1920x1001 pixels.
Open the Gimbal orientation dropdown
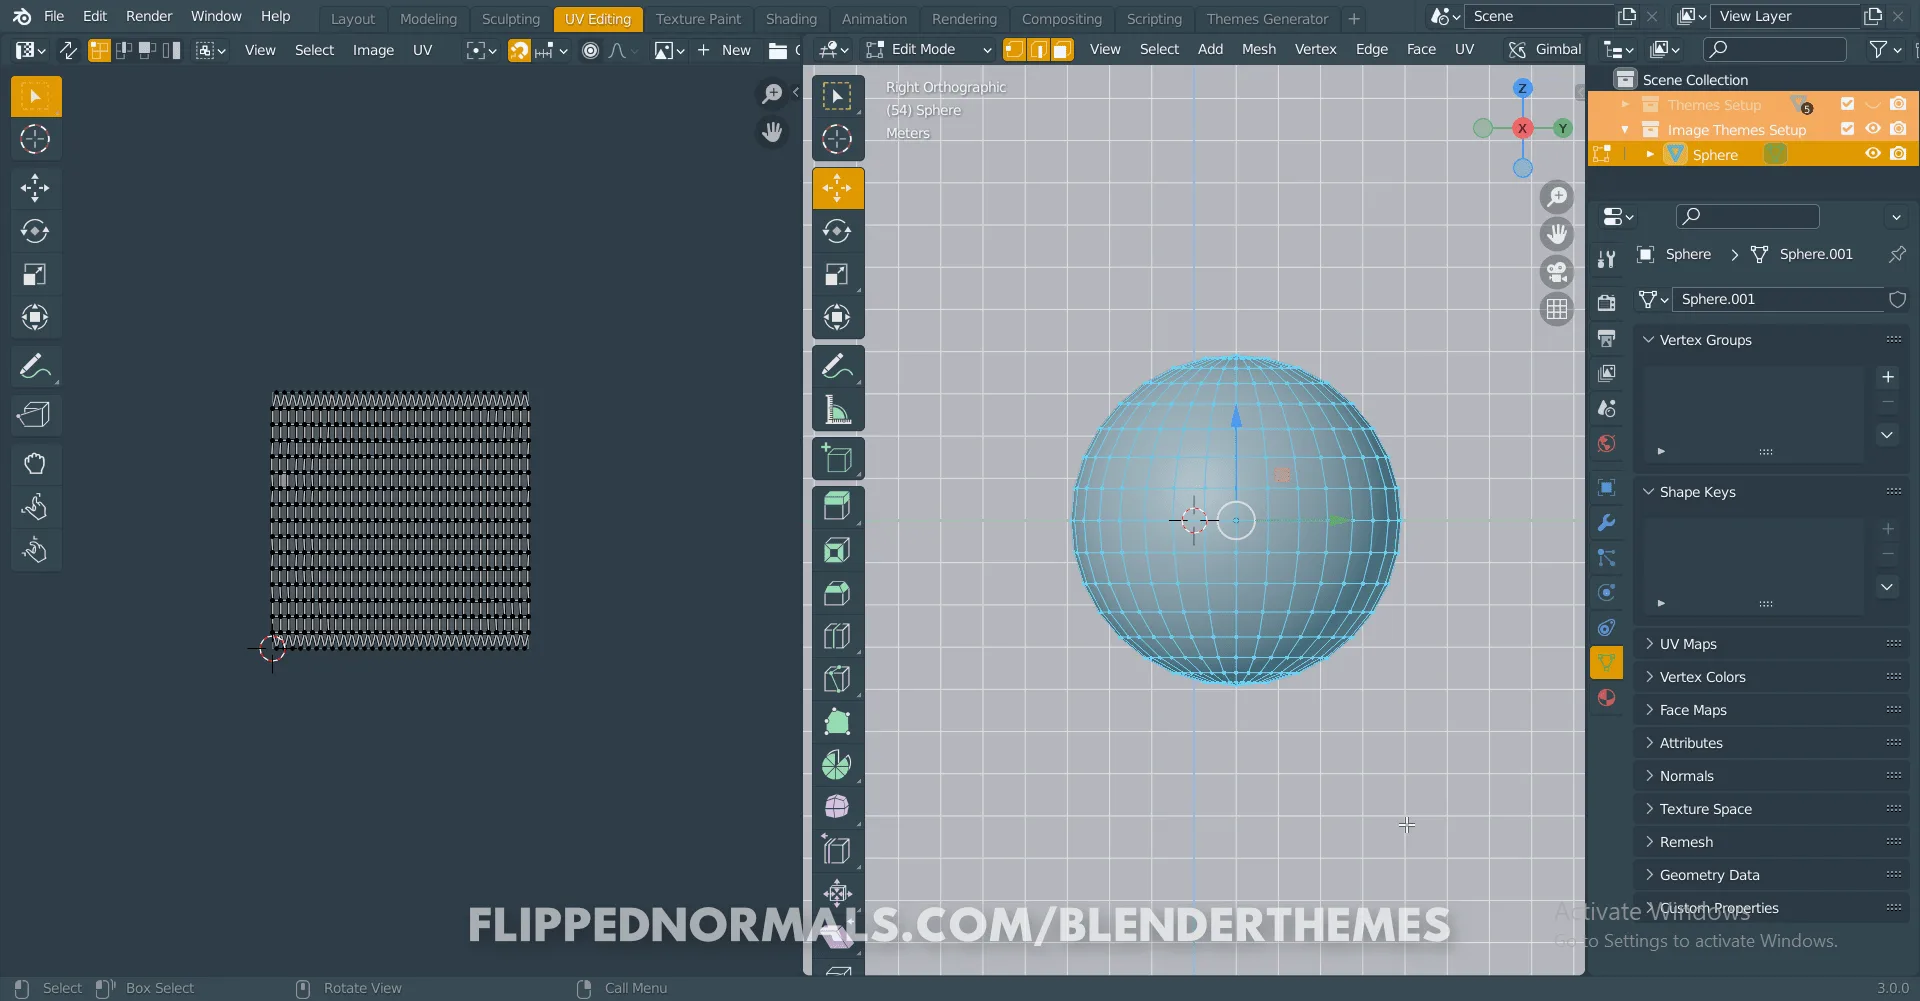pyautogui.click(x=1545, y=49)
